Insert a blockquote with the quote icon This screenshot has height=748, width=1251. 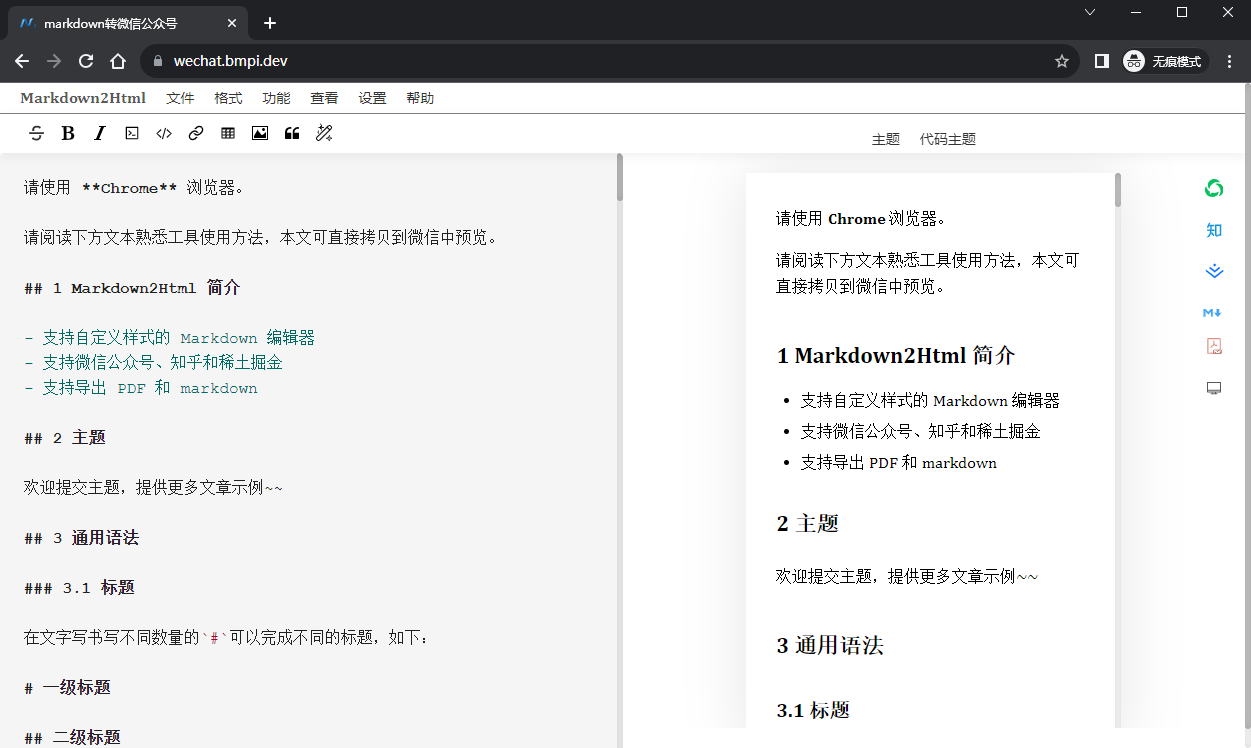pyautogui.click(x=292, y=133)
